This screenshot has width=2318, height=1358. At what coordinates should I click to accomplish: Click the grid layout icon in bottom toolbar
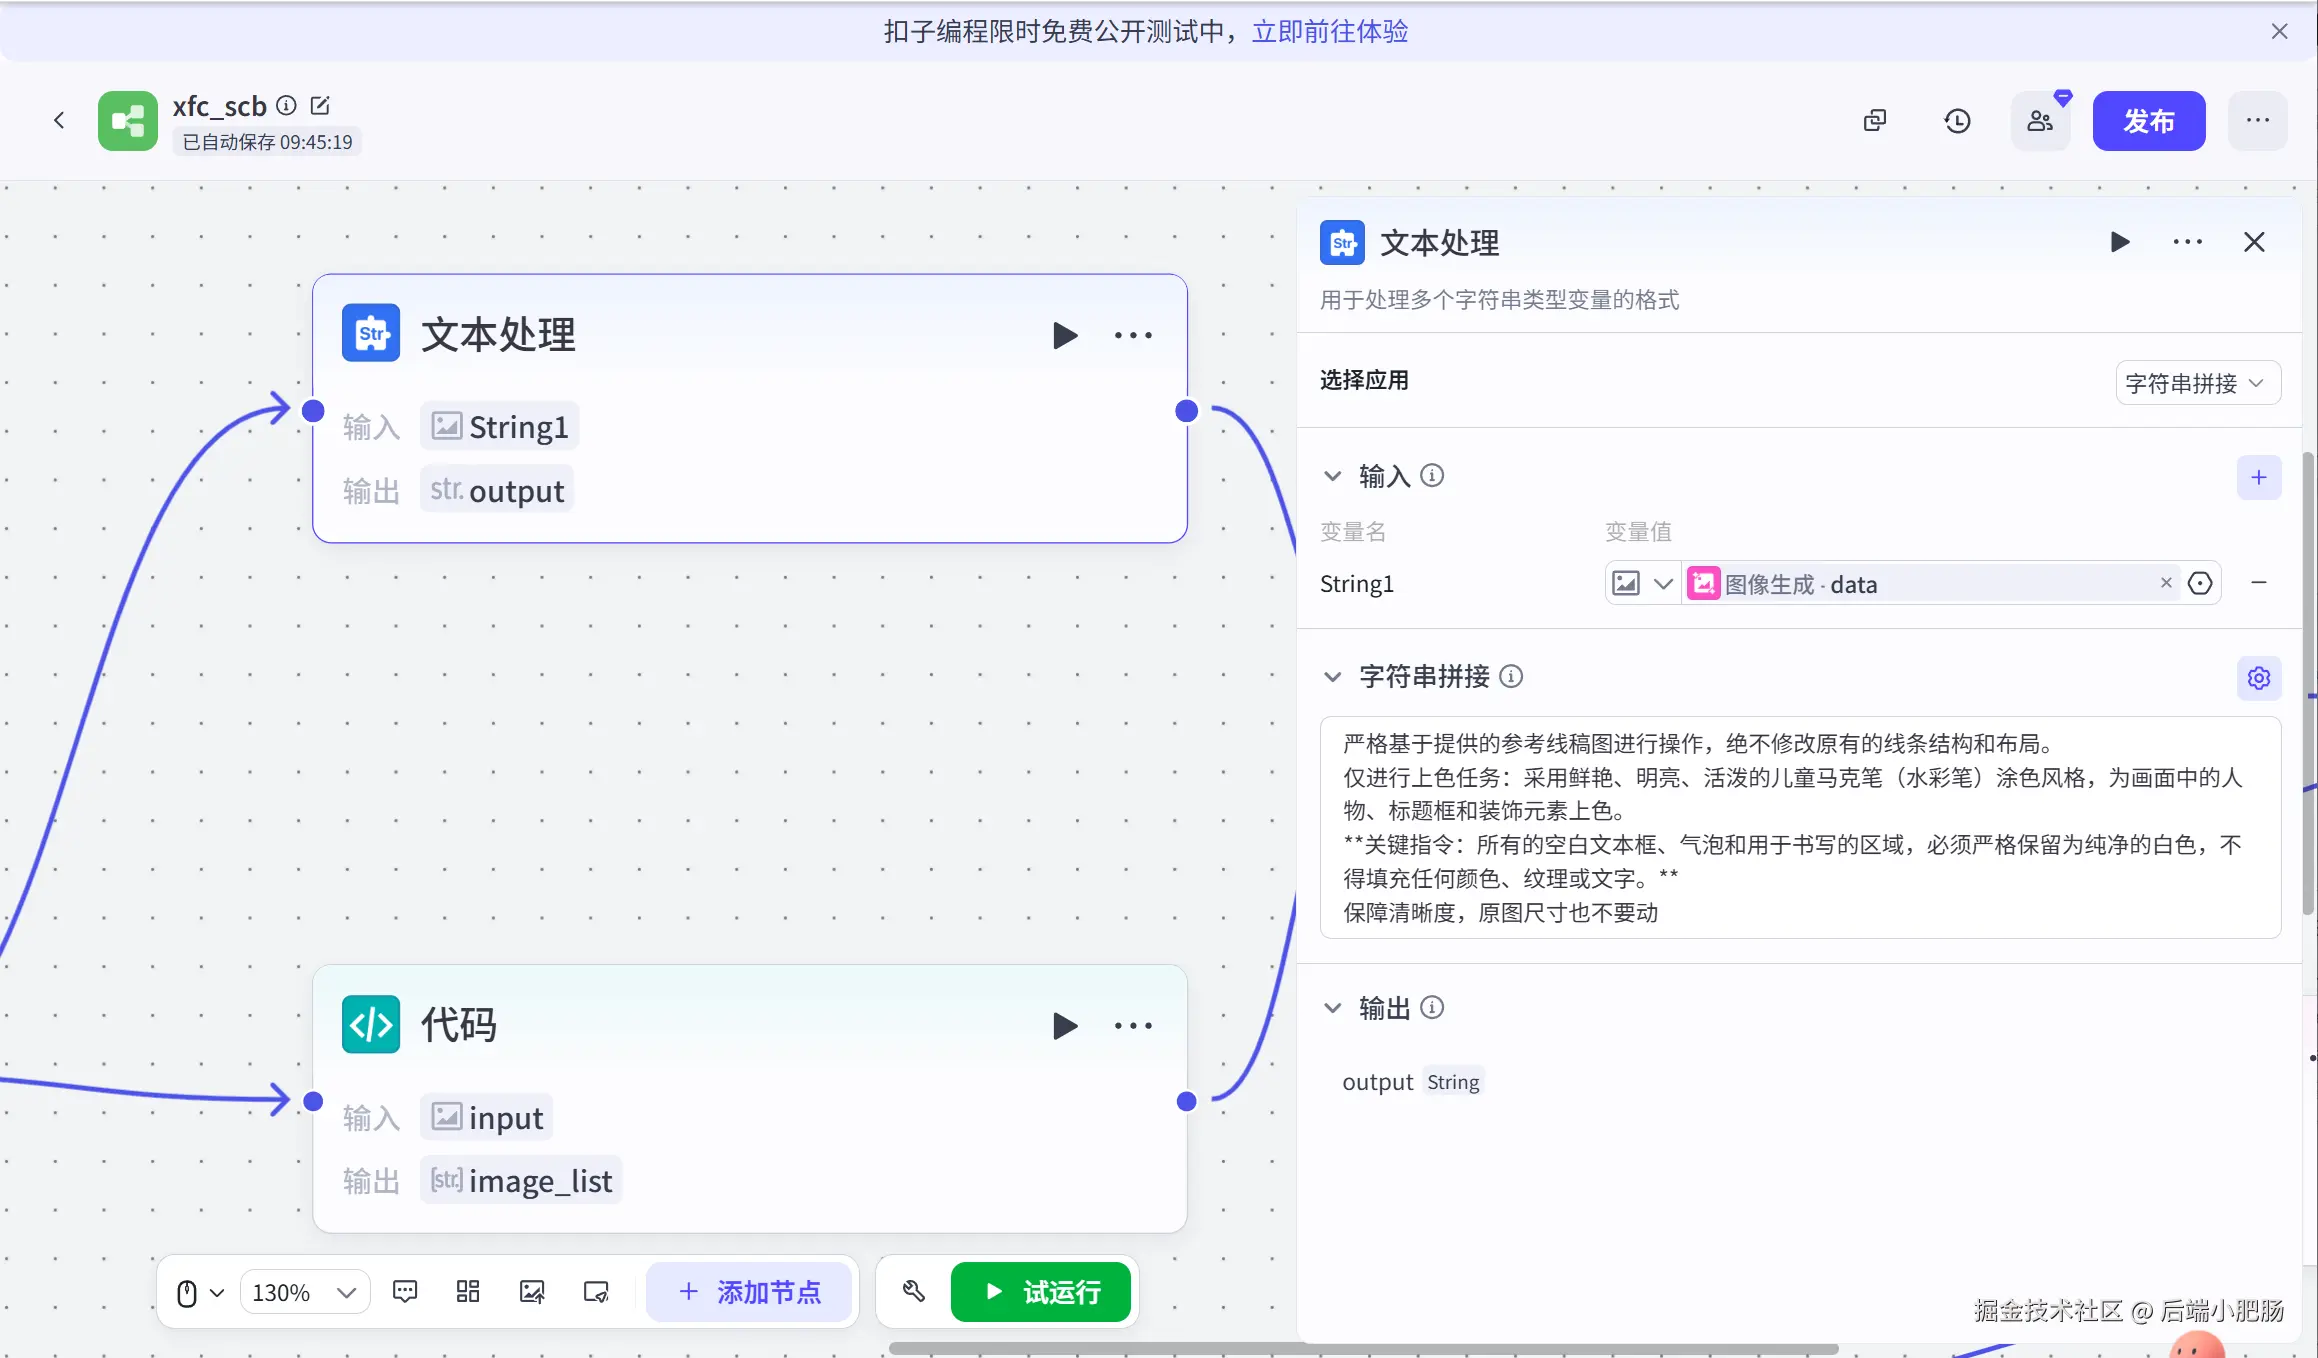pyautogui.click(x=468, y=1292)
